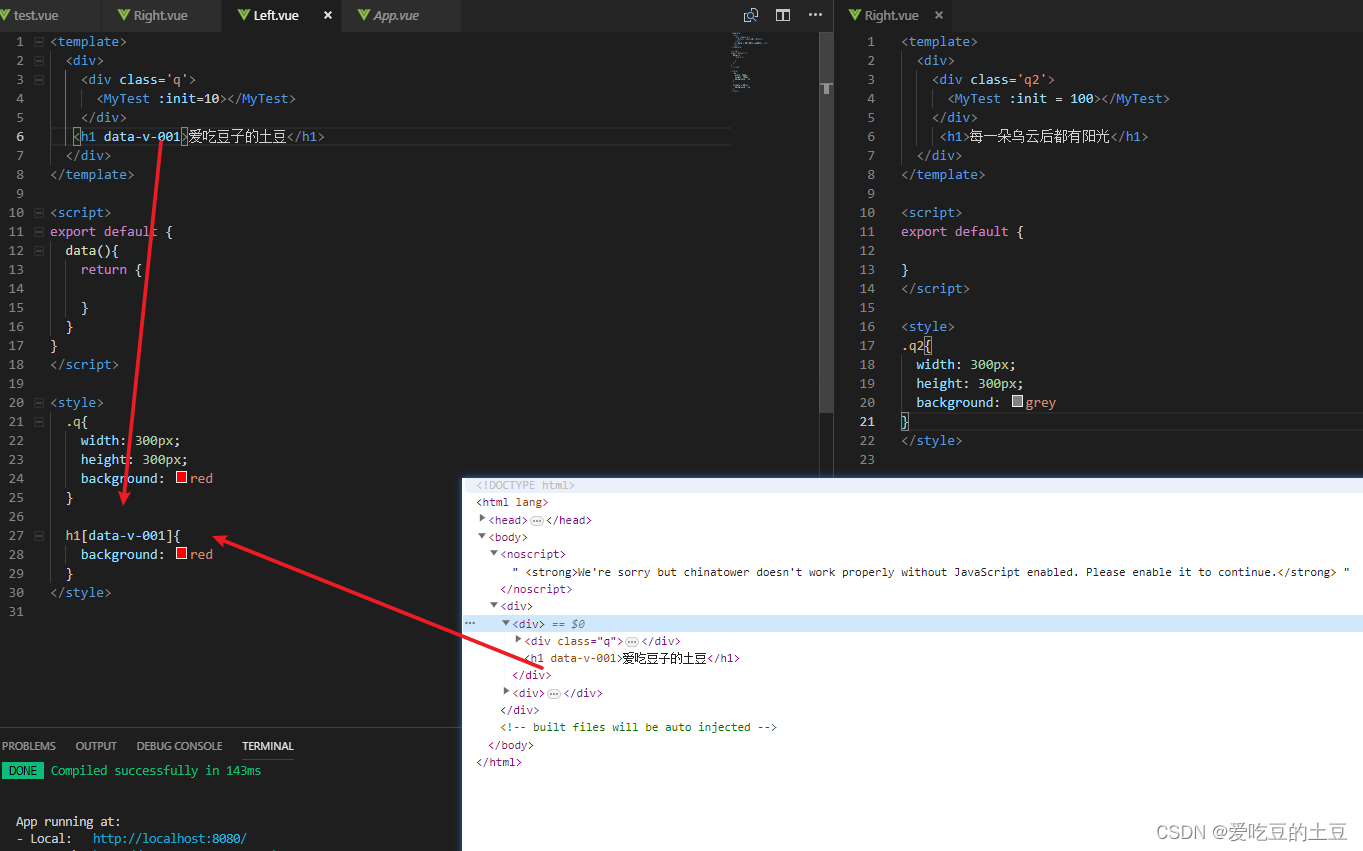Image resolution: width=1363 pixels, height=851 pixels.
Task: Close the Left.vue editor tab
Action: click(x=327, y=15)
